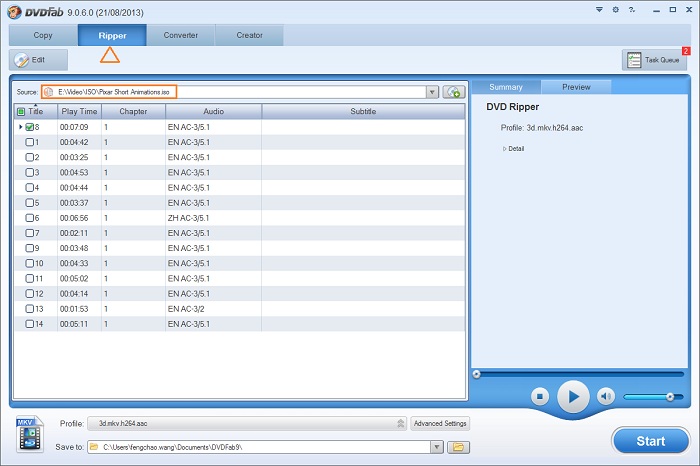
Task: Select play time 00:05:11 of title 14
Action: click(74, 324)
